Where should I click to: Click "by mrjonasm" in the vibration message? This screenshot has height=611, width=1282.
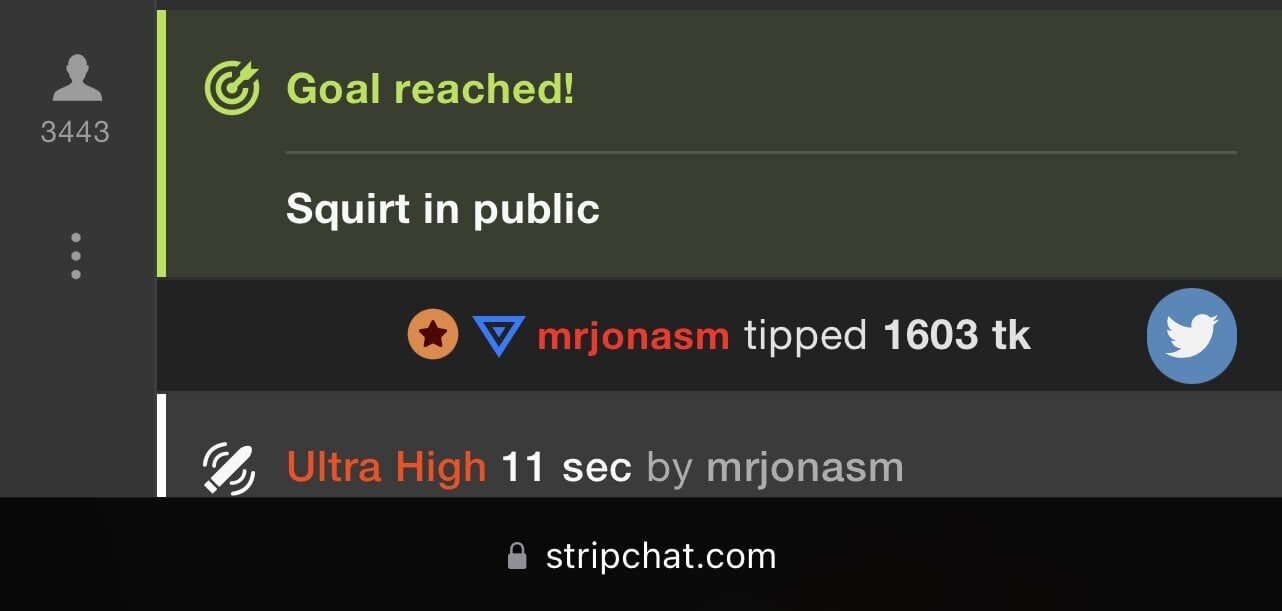[775, 468]
